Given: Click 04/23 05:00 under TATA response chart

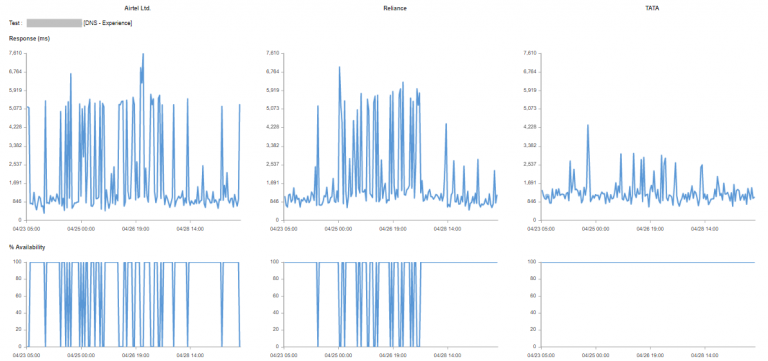Looking at the screenshot, I should [x=542, y=229].
